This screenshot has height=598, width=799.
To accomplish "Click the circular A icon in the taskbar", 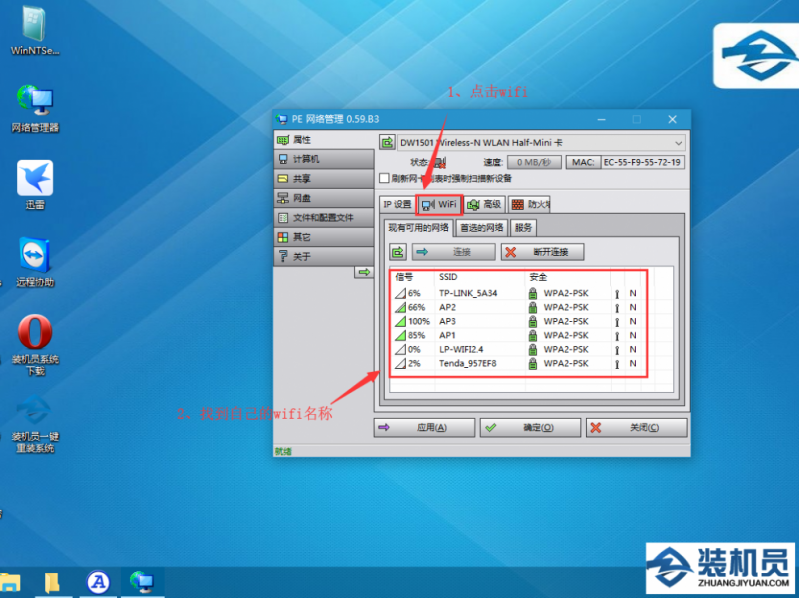I will 97,581.
